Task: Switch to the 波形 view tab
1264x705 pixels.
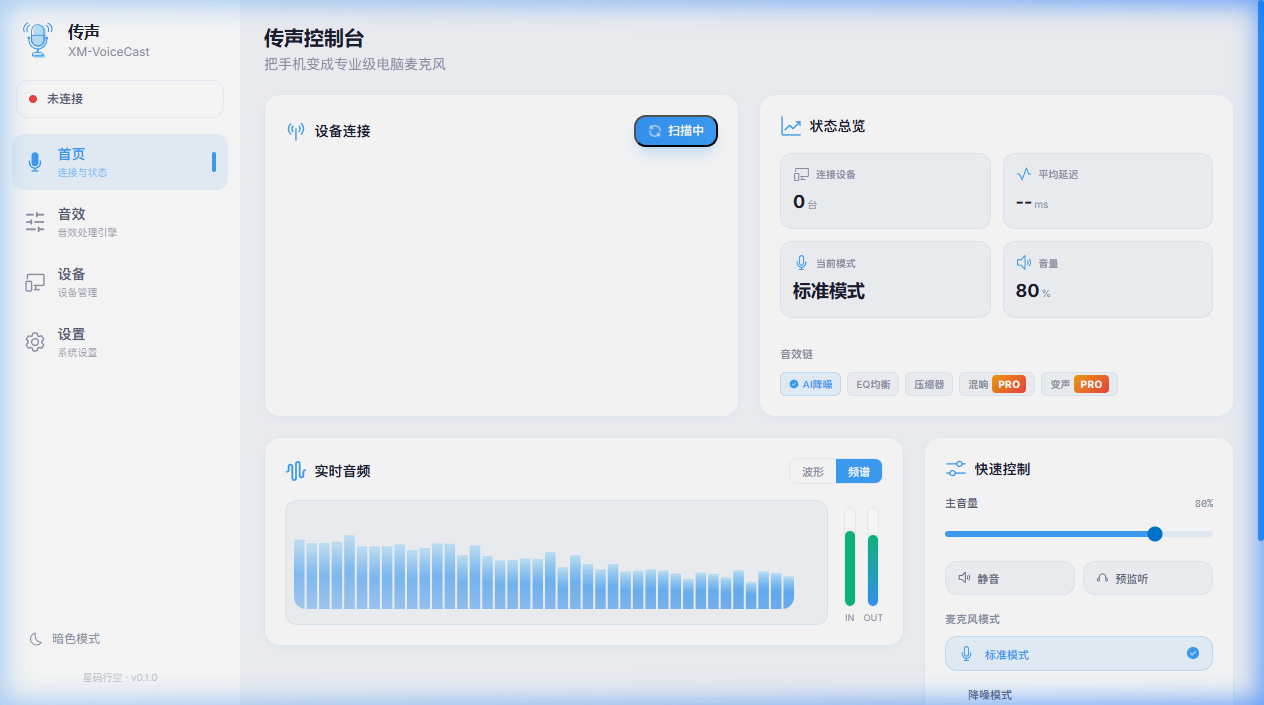Action: coord(813,471)
